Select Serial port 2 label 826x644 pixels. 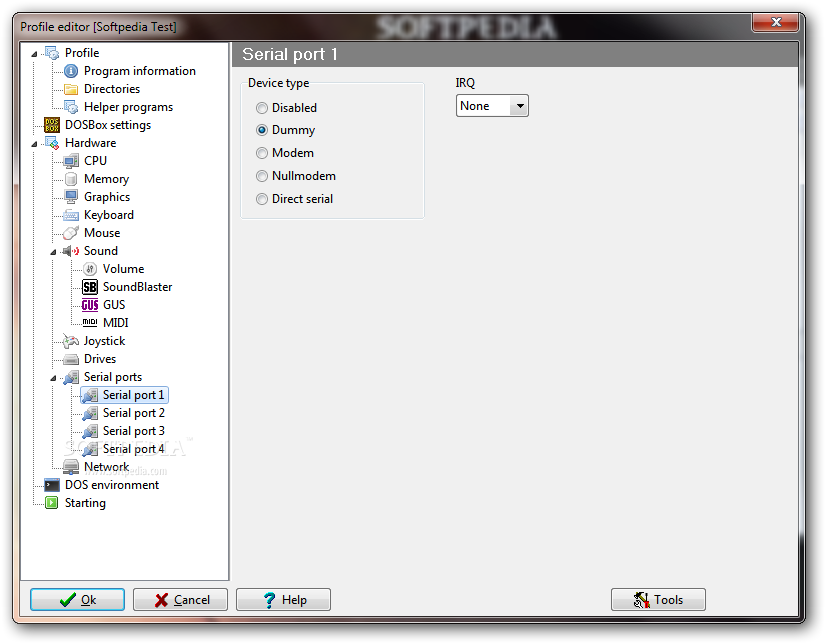[134, 413]
